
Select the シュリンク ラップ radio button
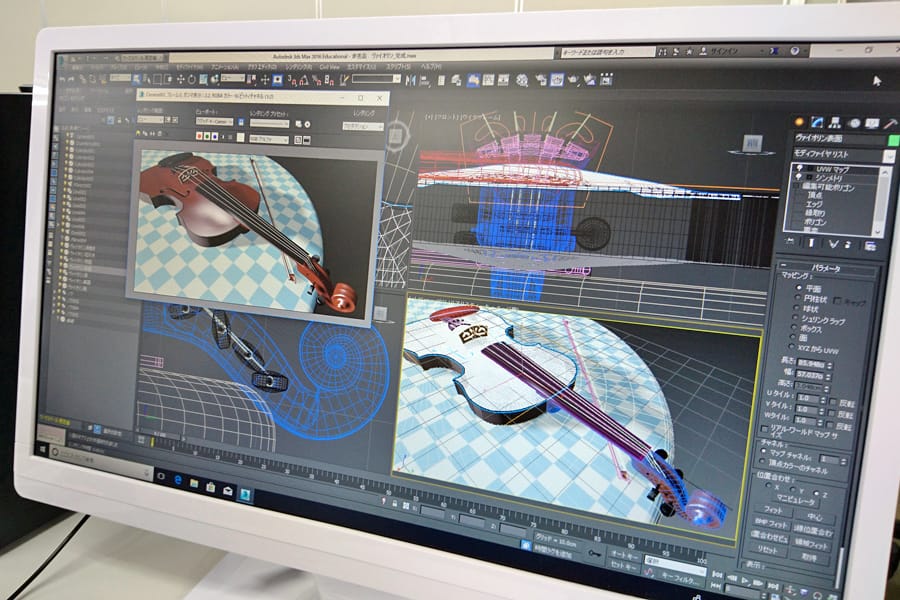796,318
